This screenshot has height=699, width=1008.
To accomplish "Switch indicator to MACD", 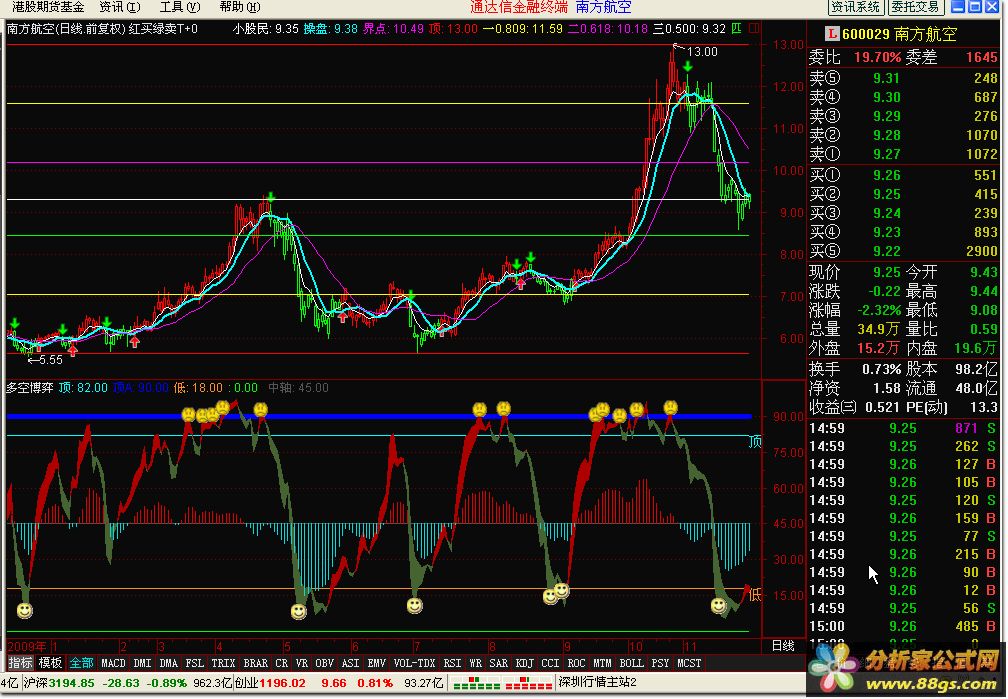I will point(113,663).
